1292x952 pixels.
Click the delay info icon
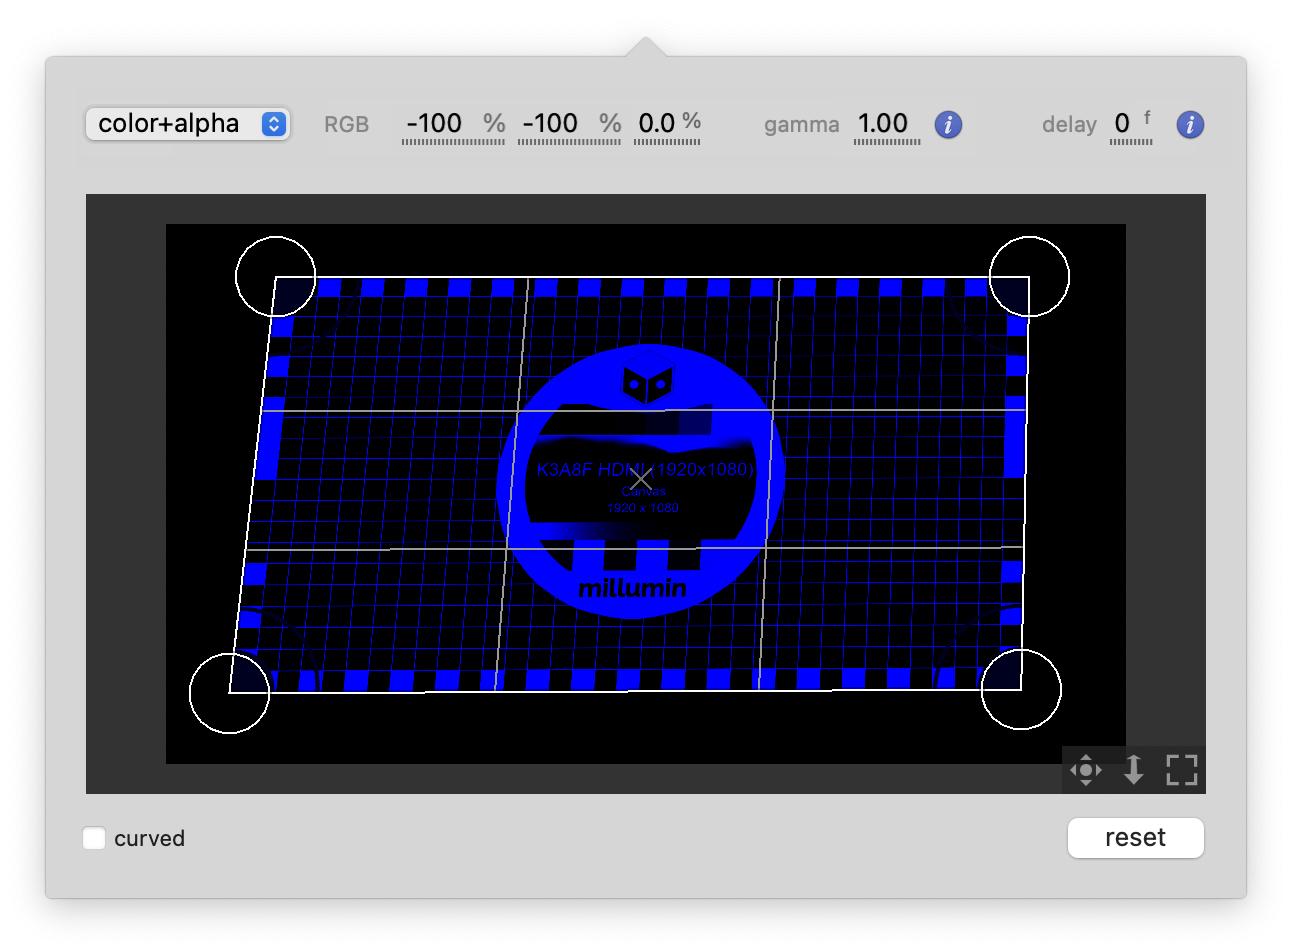[1190, 125]
